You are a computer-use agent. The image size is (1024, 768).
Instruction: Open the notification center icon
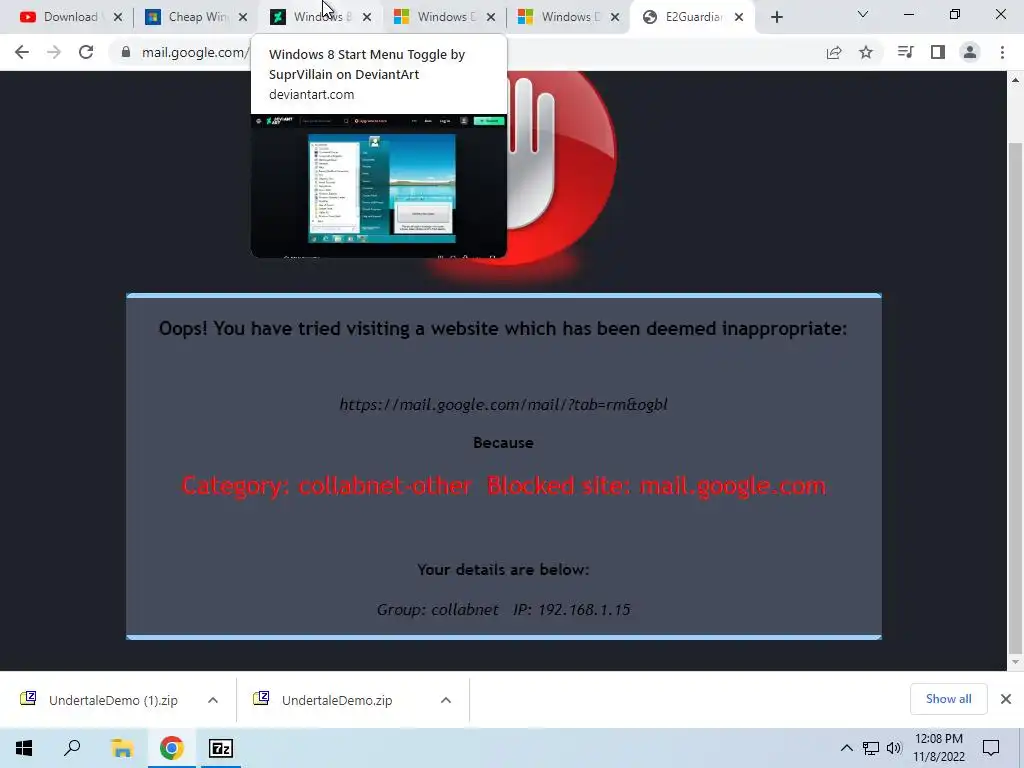(x=991, y=748)
